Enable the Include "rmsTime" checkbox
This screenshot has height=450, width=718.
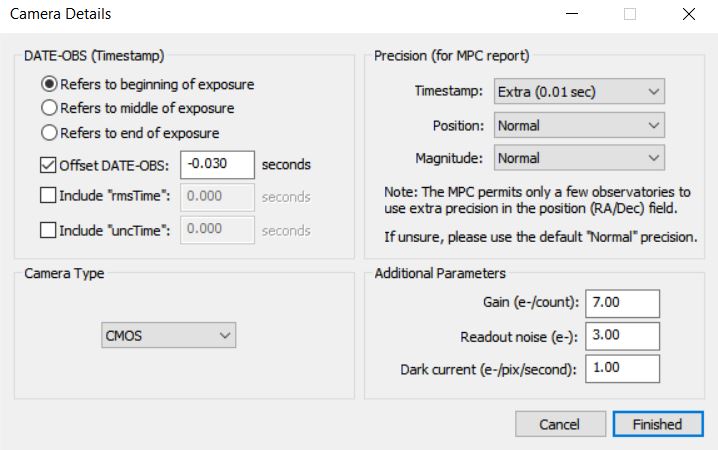coord(49,197)
